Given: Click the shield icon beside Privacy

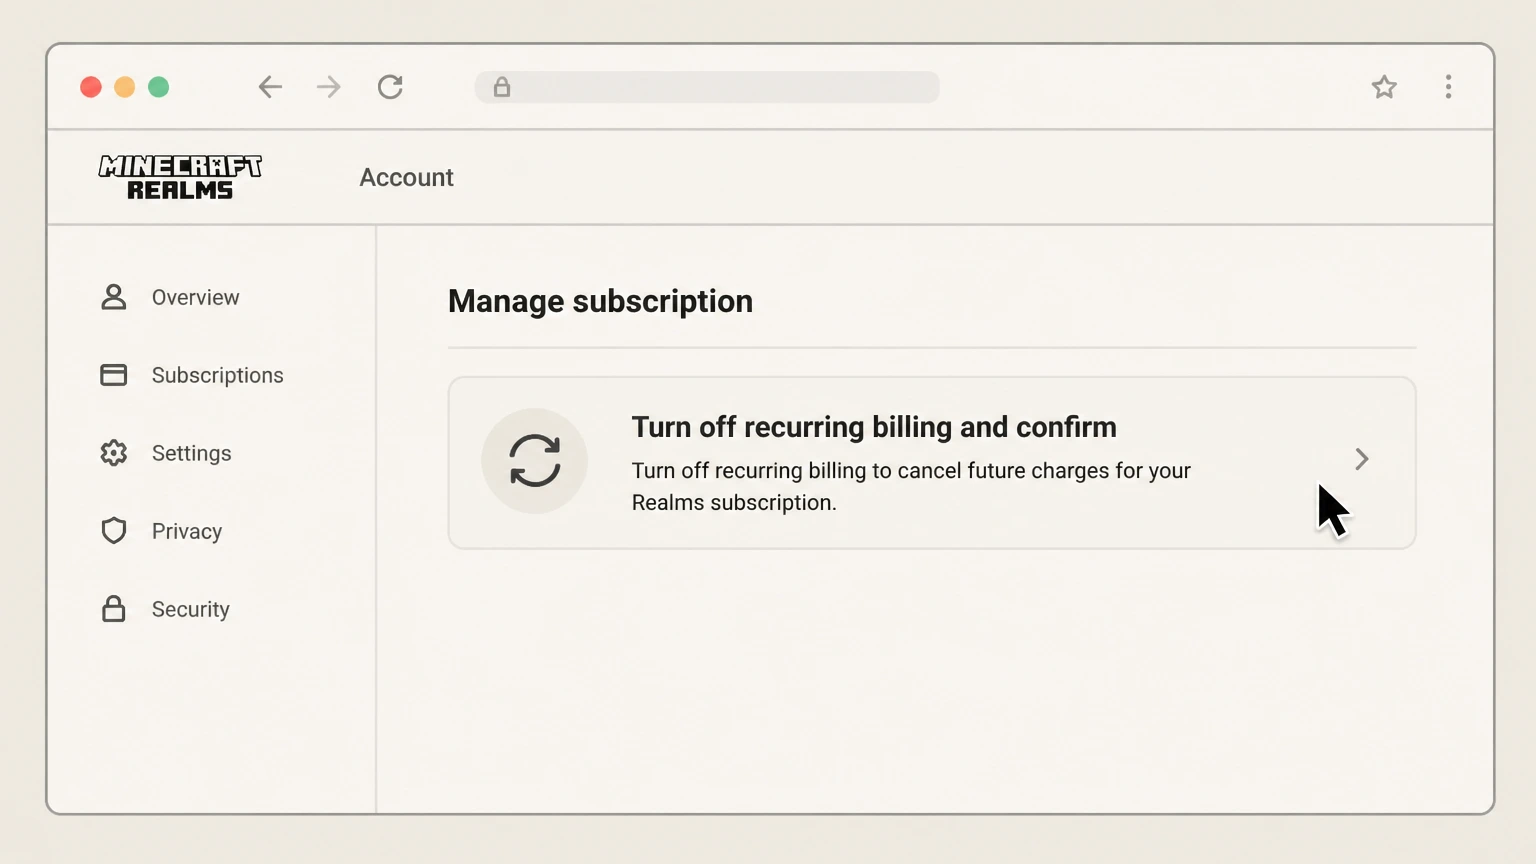Looking at the screenshot, I should [114, 531].
